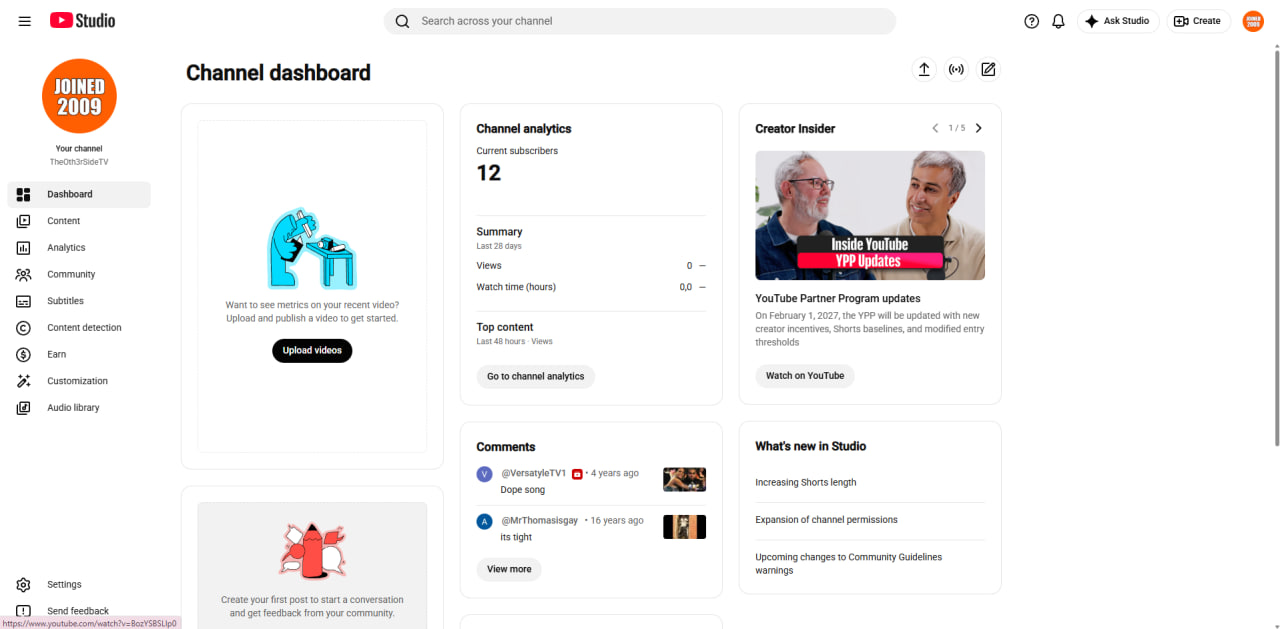Image resolution: width=1280 pixels, height=629 pixels.
Task: Open the Help question mark icon
Action: point(1032,21)
